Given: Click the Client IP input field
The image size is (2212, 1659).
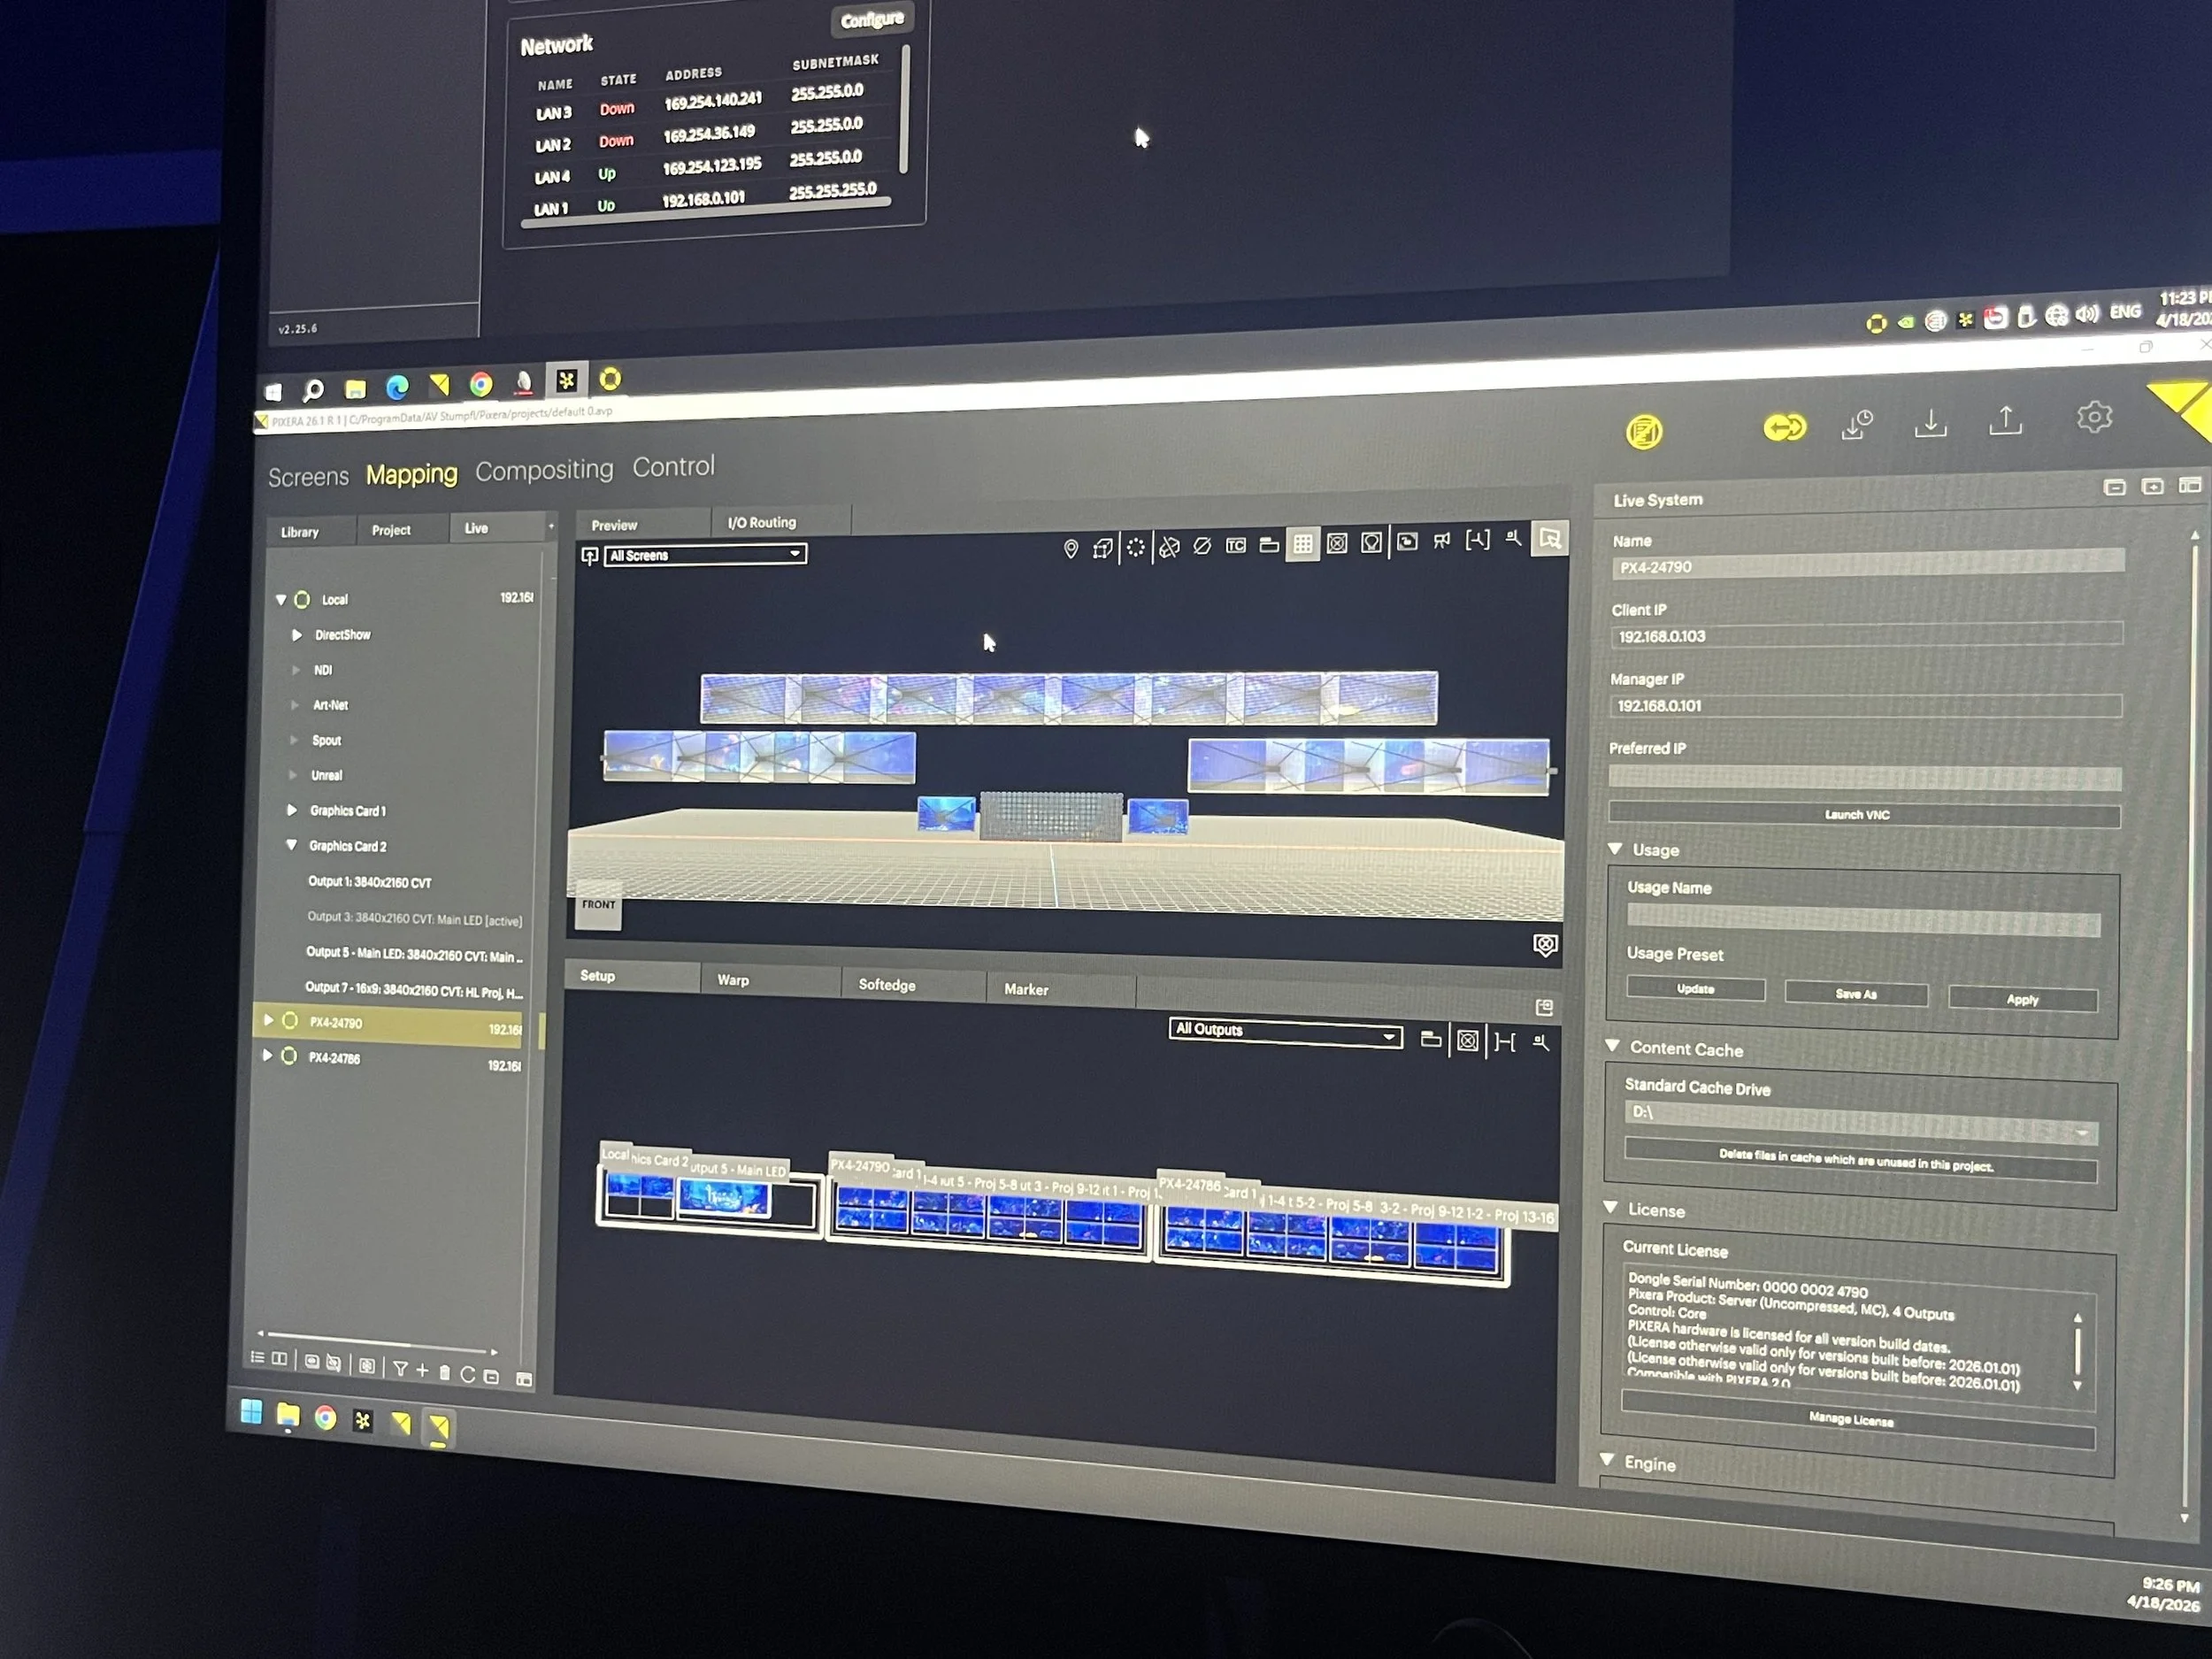Looking at the screenshot, I should 1865,634.
